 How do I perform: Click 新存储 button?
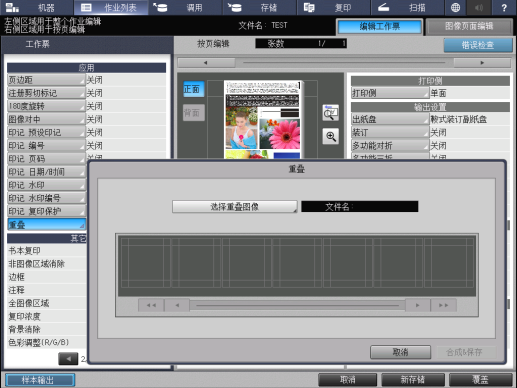coord(413,380)
